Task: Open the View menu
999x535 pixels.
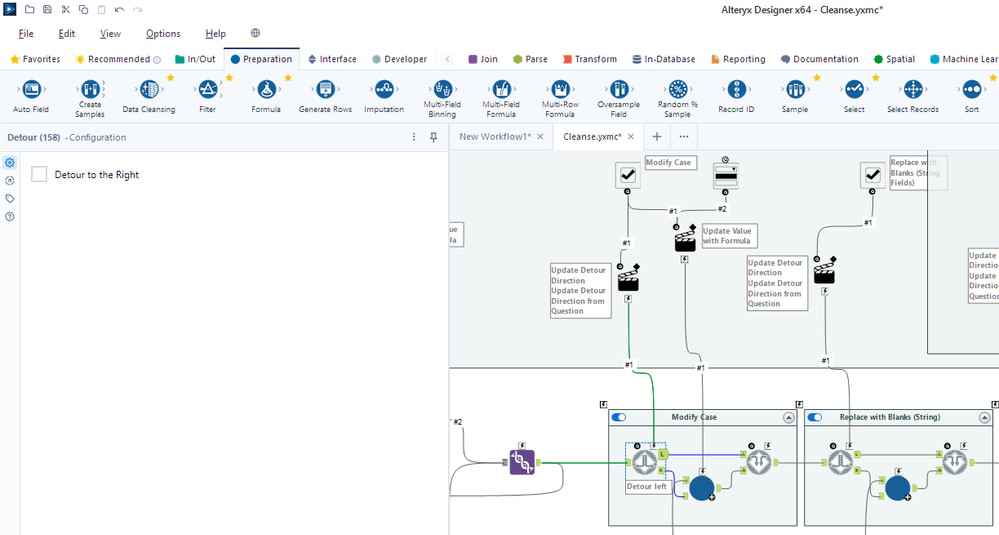Action: [x=110, y=34]
